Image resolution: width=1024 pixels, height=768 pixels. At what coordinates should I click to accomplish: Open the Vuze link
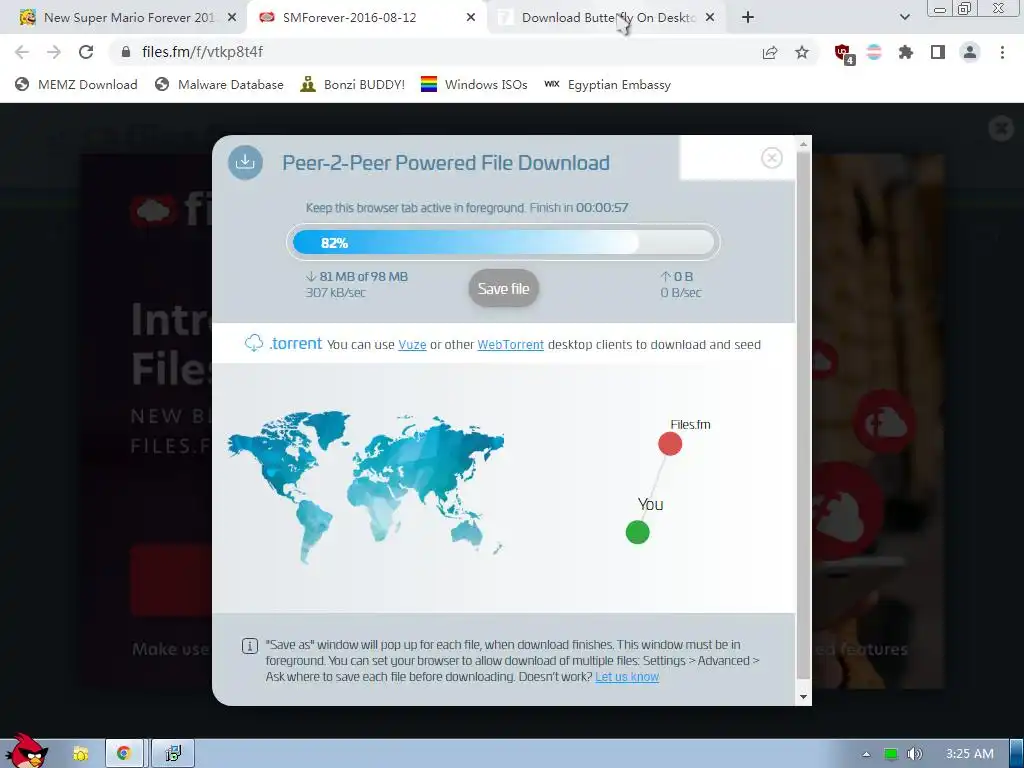(x=412, y=345)
